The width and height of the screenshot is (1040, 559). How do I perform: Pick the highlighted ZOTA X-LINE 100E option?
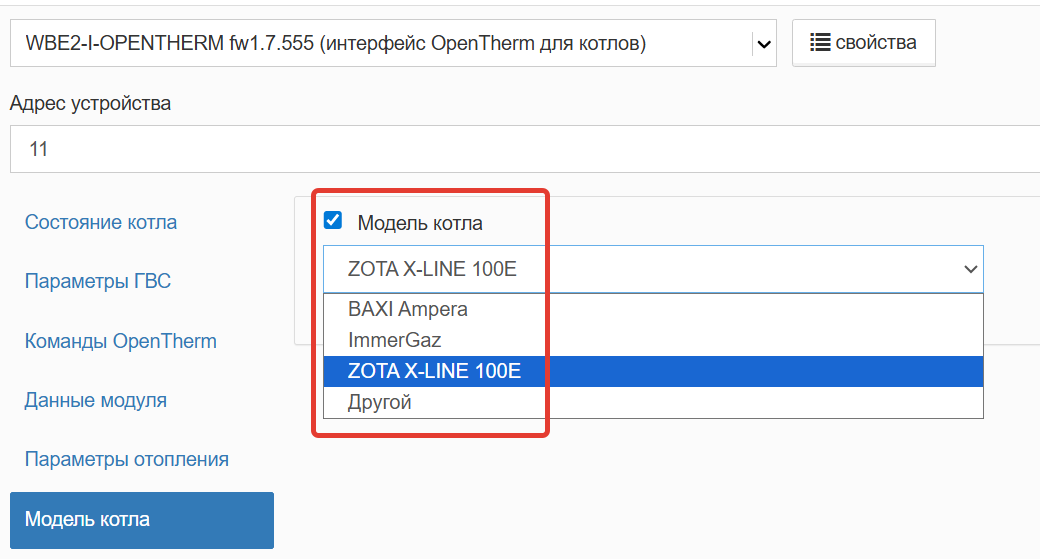pyautogui.click(x=434, y=371)
